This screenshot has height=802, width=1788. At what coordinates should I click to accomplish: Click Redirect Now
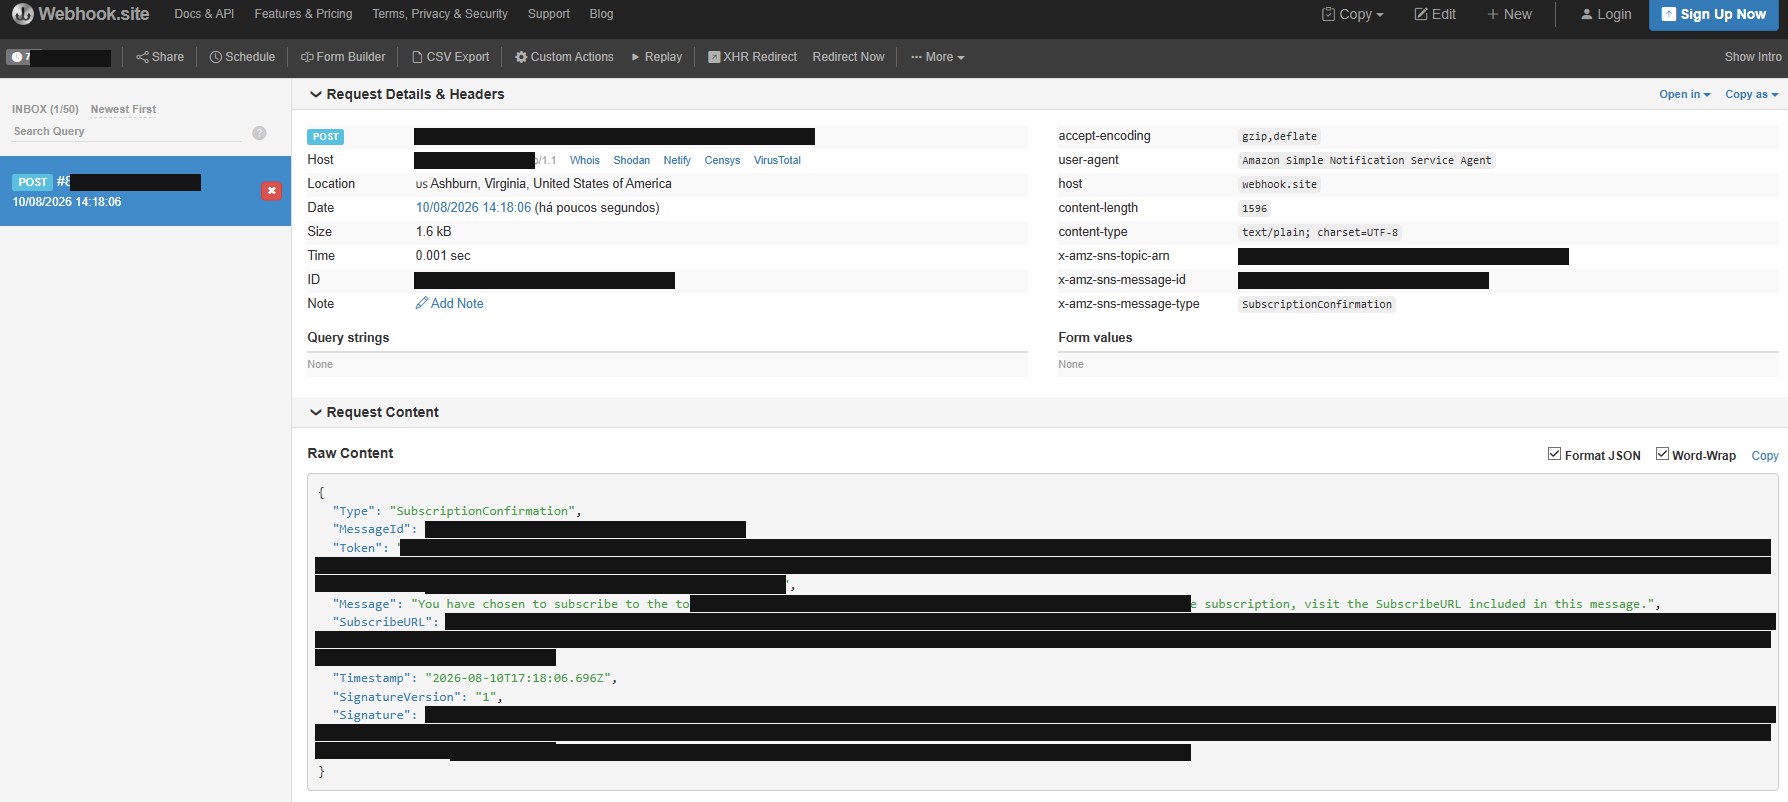coord(848,57)
